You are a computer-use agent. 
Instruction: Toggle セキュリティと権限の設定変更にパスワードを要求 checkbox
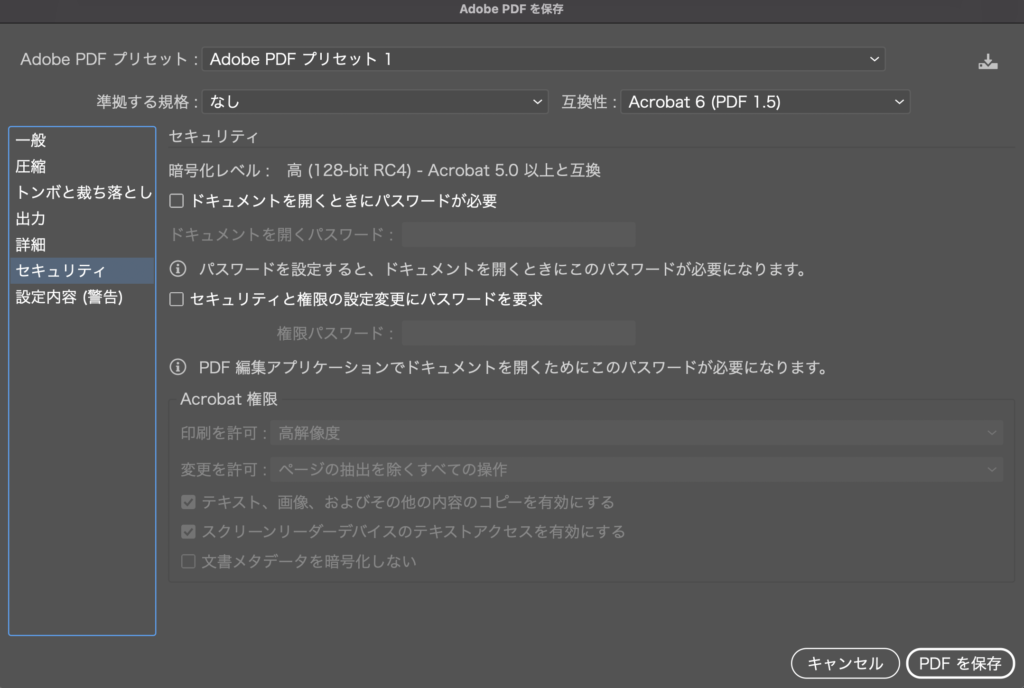tap(177, 299)
